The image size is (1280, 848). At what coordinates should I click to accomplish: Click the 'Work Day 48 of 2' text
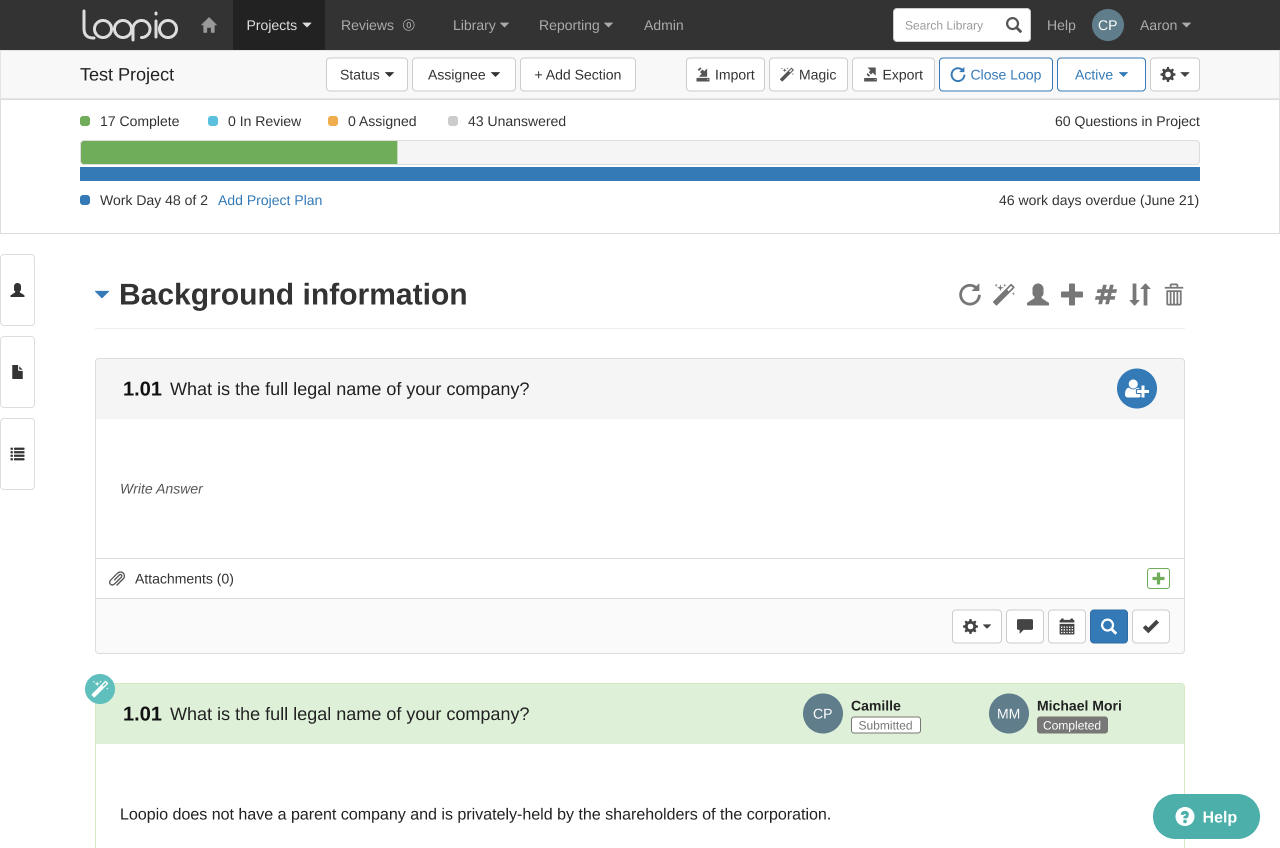(x=154, y=200)
